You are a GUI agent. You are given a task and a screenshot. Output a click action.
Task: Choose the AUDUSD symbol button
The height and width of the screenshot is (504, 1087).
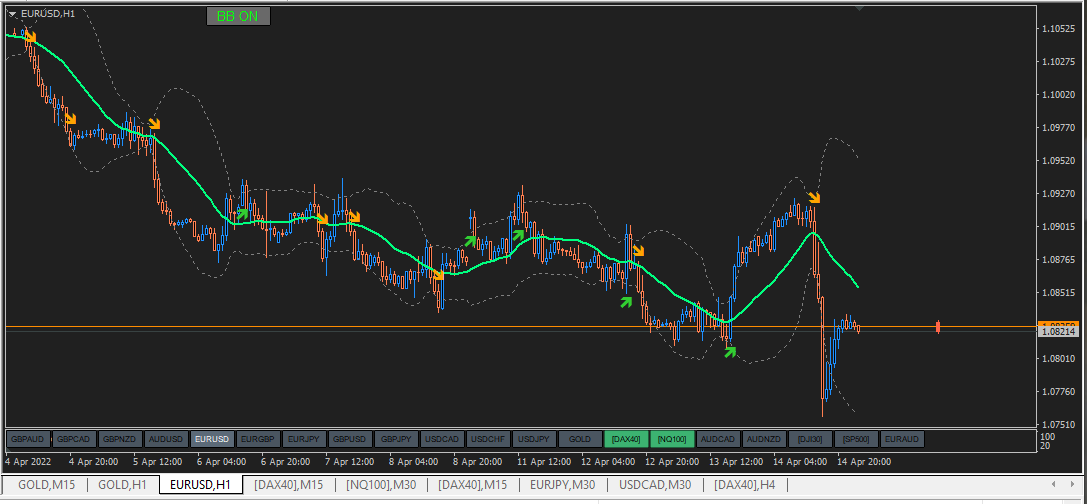tap(166, 439)
